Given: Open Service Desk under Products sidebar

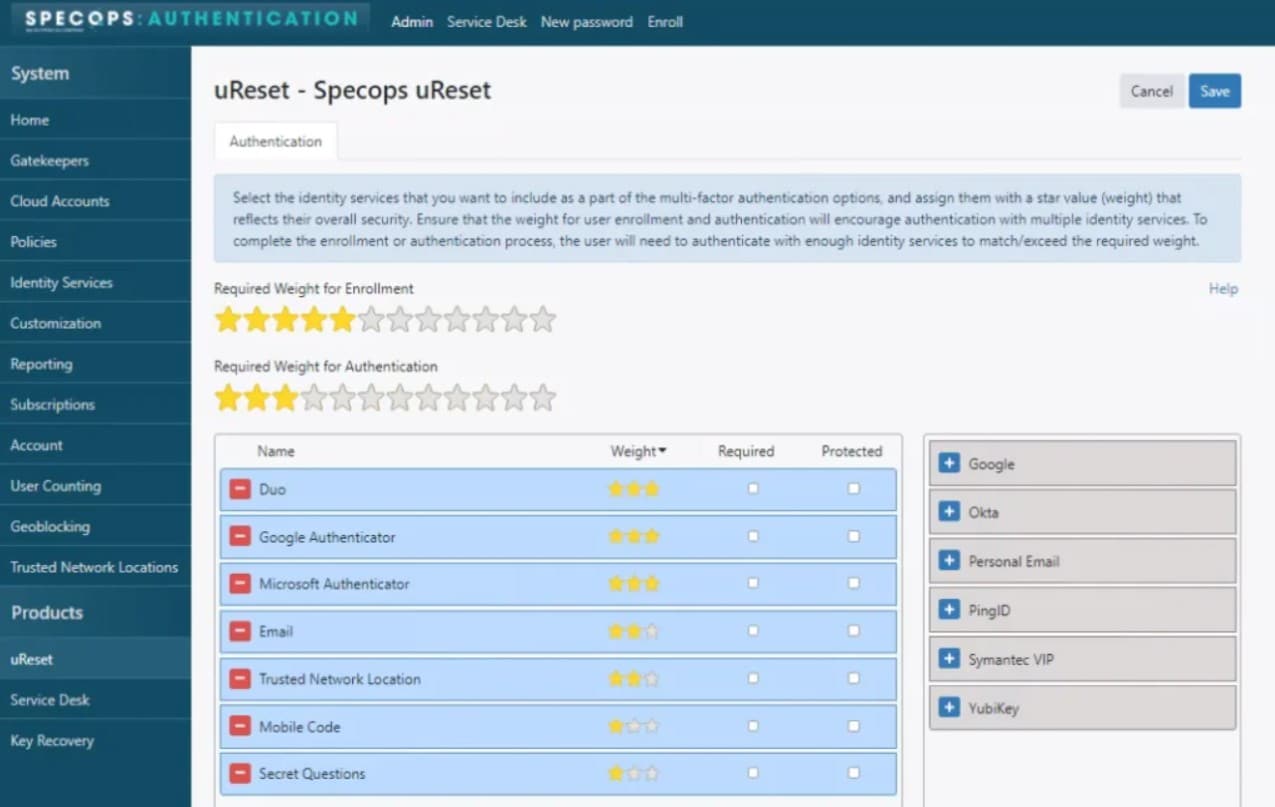Looking at the screenshot, I should 95,700.
